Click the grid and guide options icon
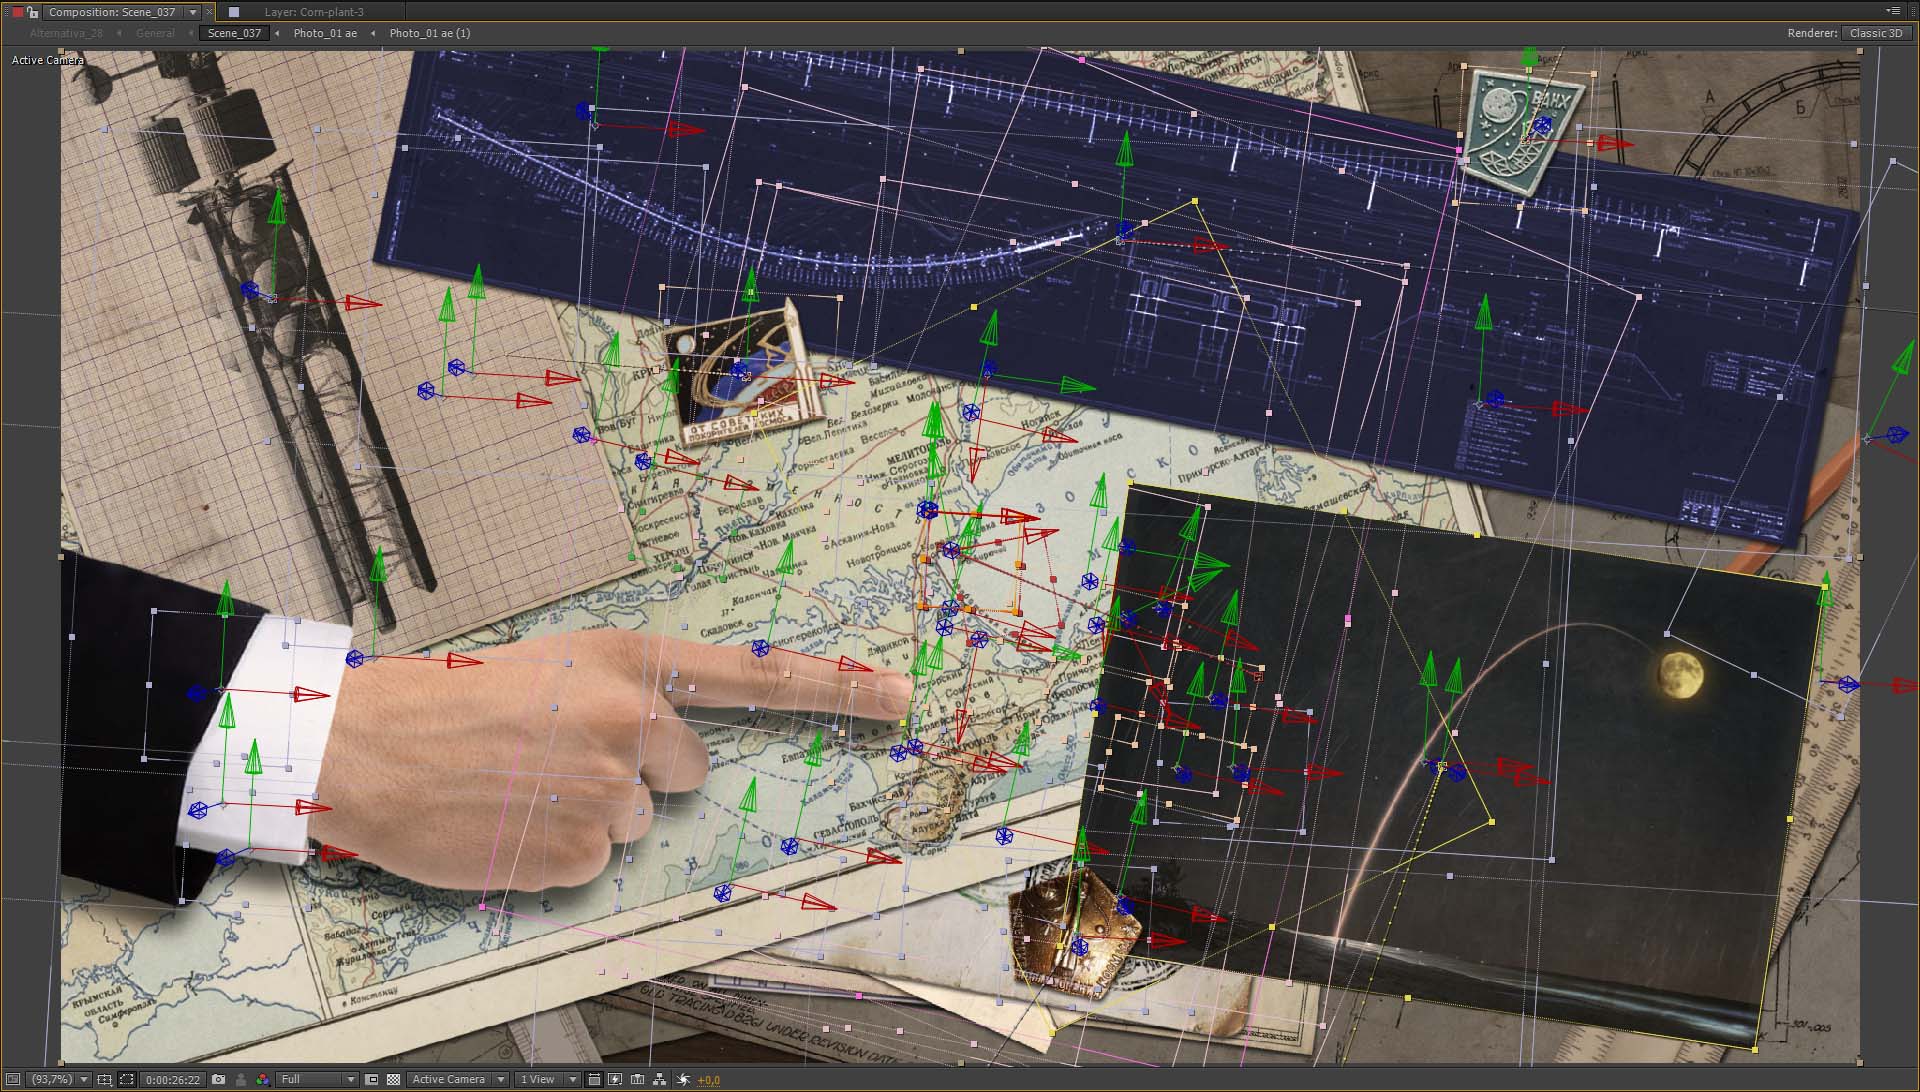The height and width of the screenshot is (1092, 1920). (104, 1079)
